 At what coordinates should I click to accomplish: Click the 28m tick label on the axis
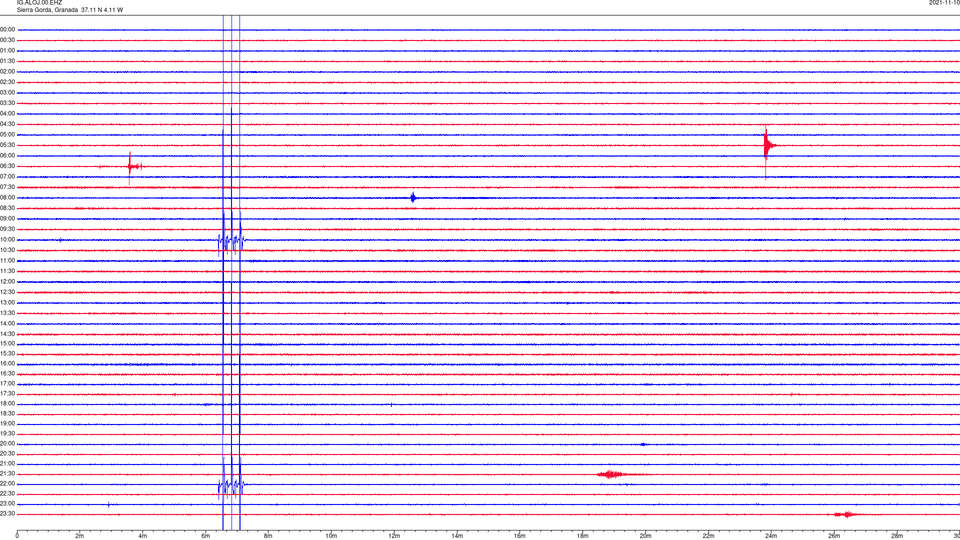(897, 536)
